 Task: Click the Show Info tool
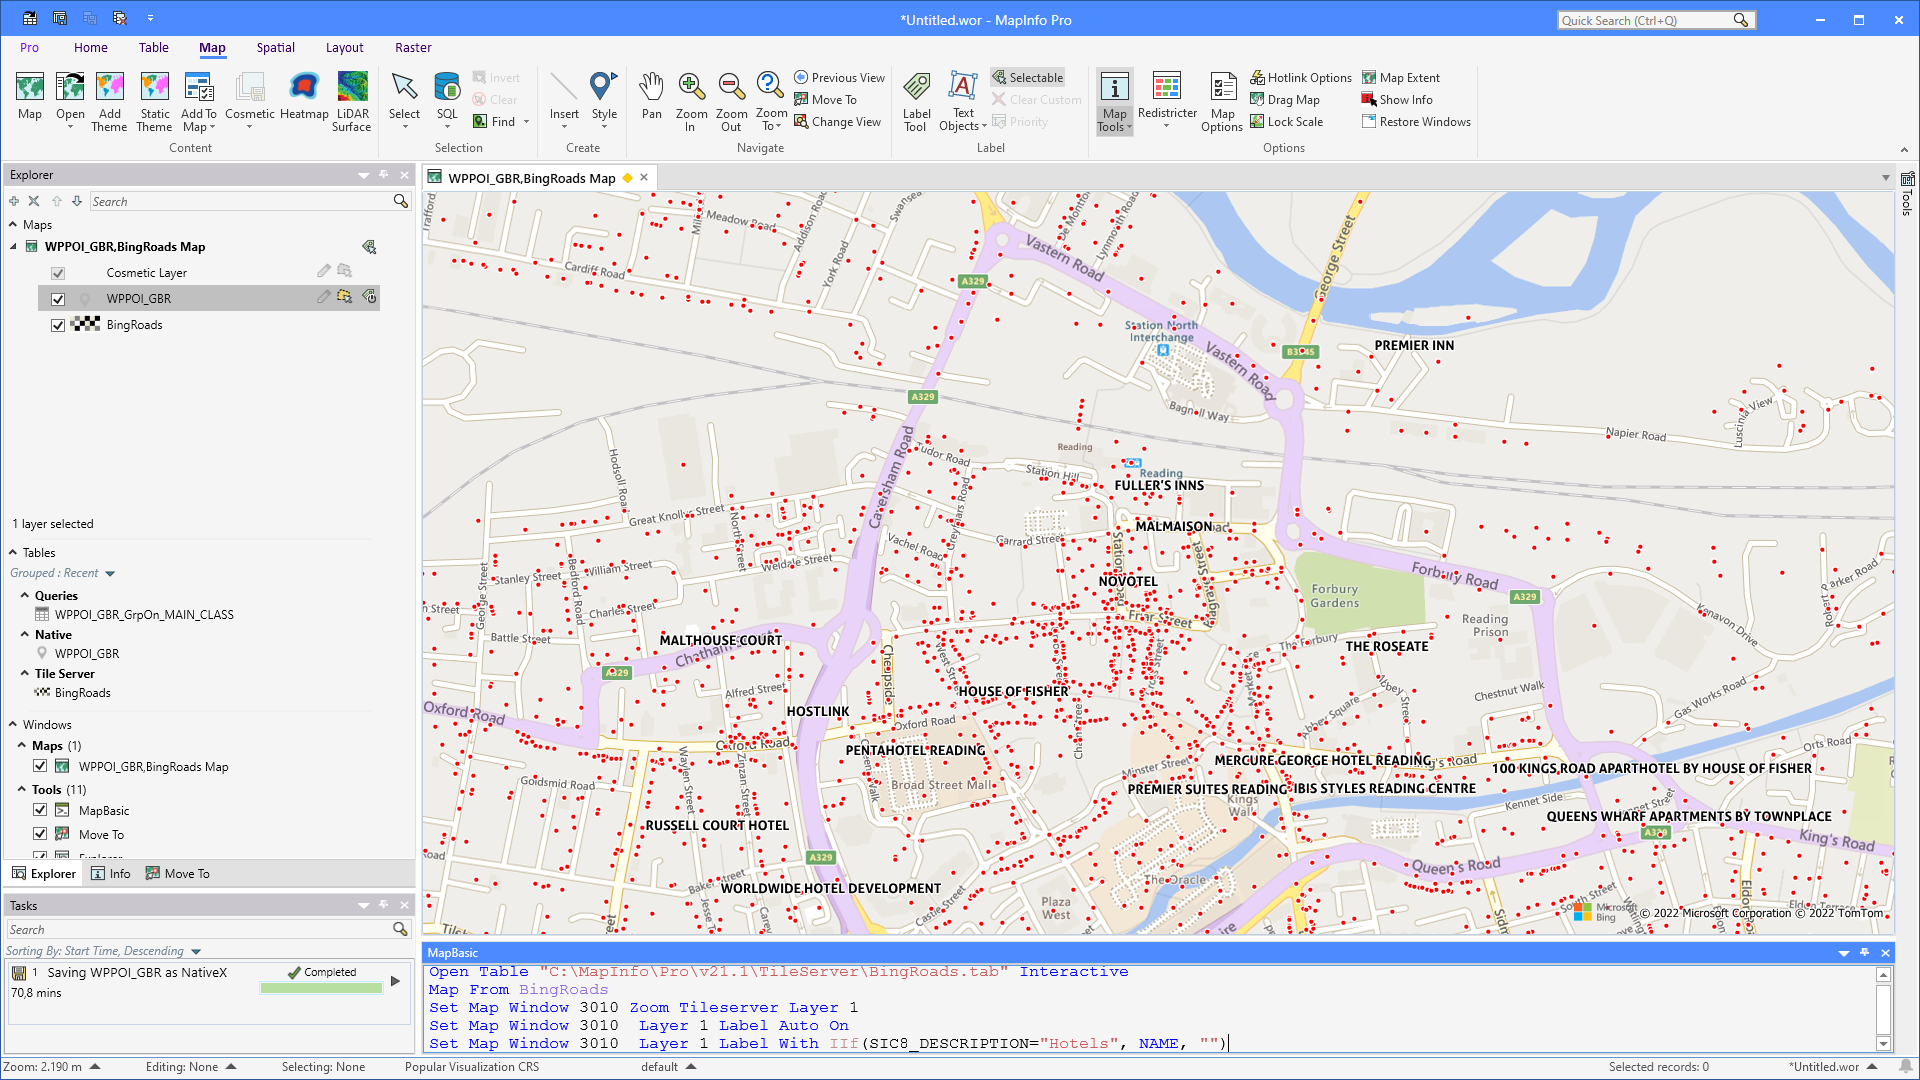(1397, 100)
